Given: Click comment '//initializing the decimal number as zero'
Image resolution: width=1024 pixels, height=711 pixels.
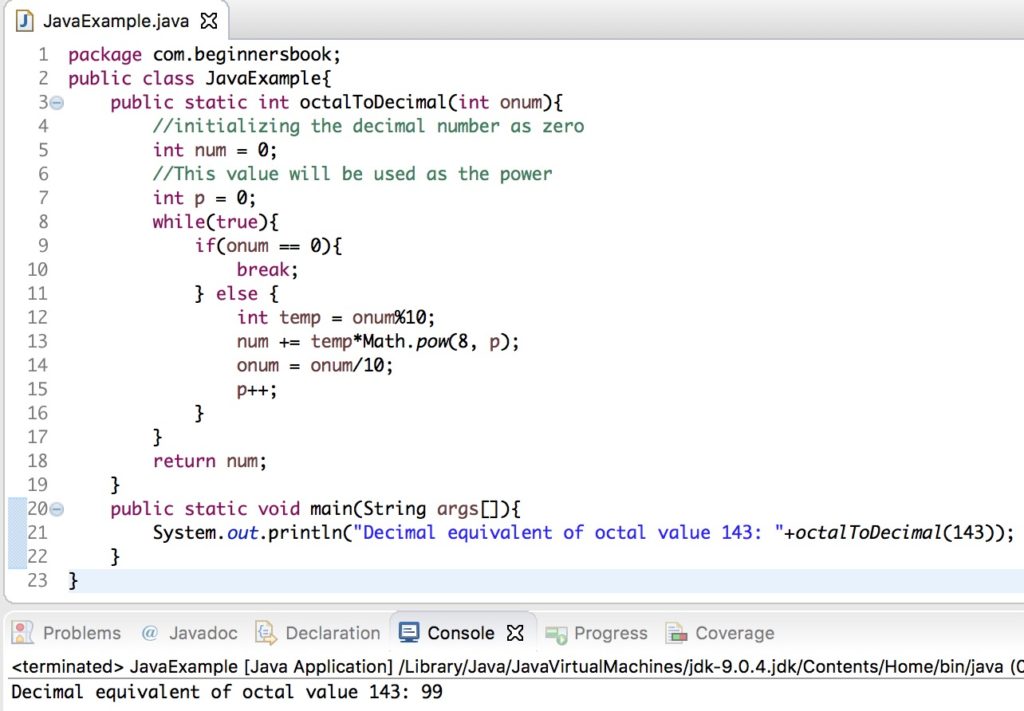Looking at the screenshot, I should click(368, 126).
